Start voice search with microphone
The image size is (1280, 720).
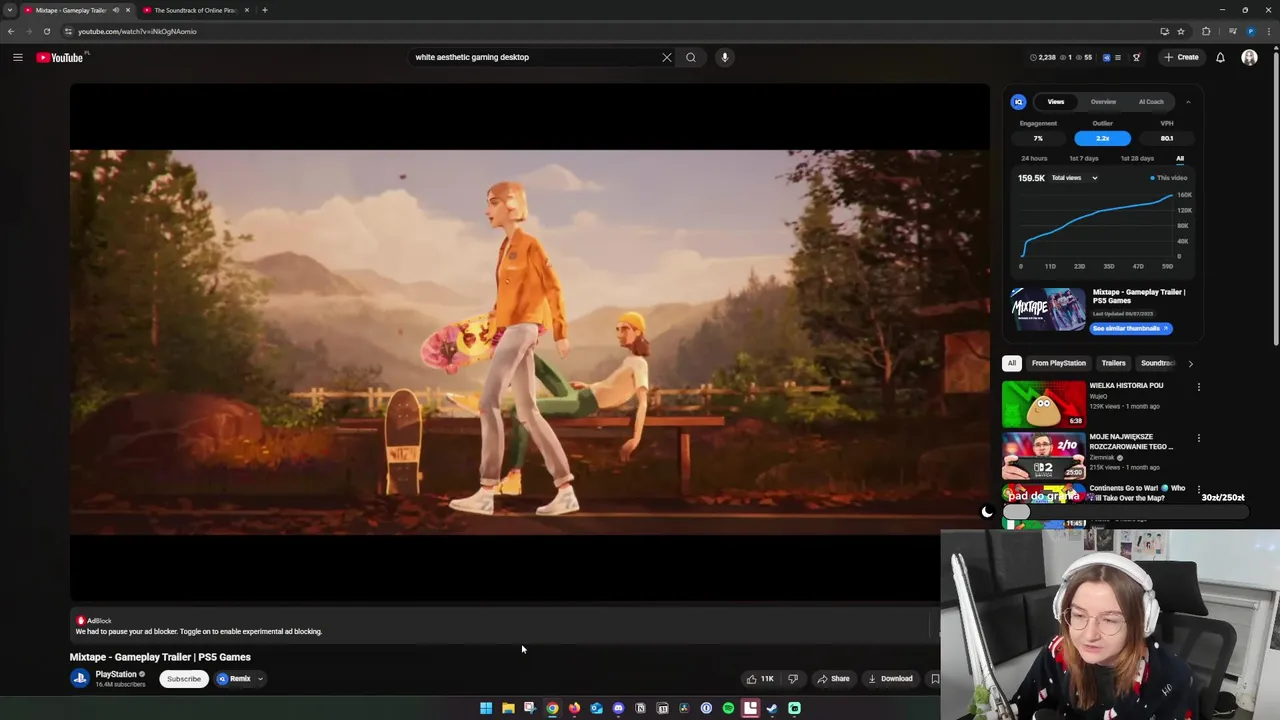(x=725, y=57)
